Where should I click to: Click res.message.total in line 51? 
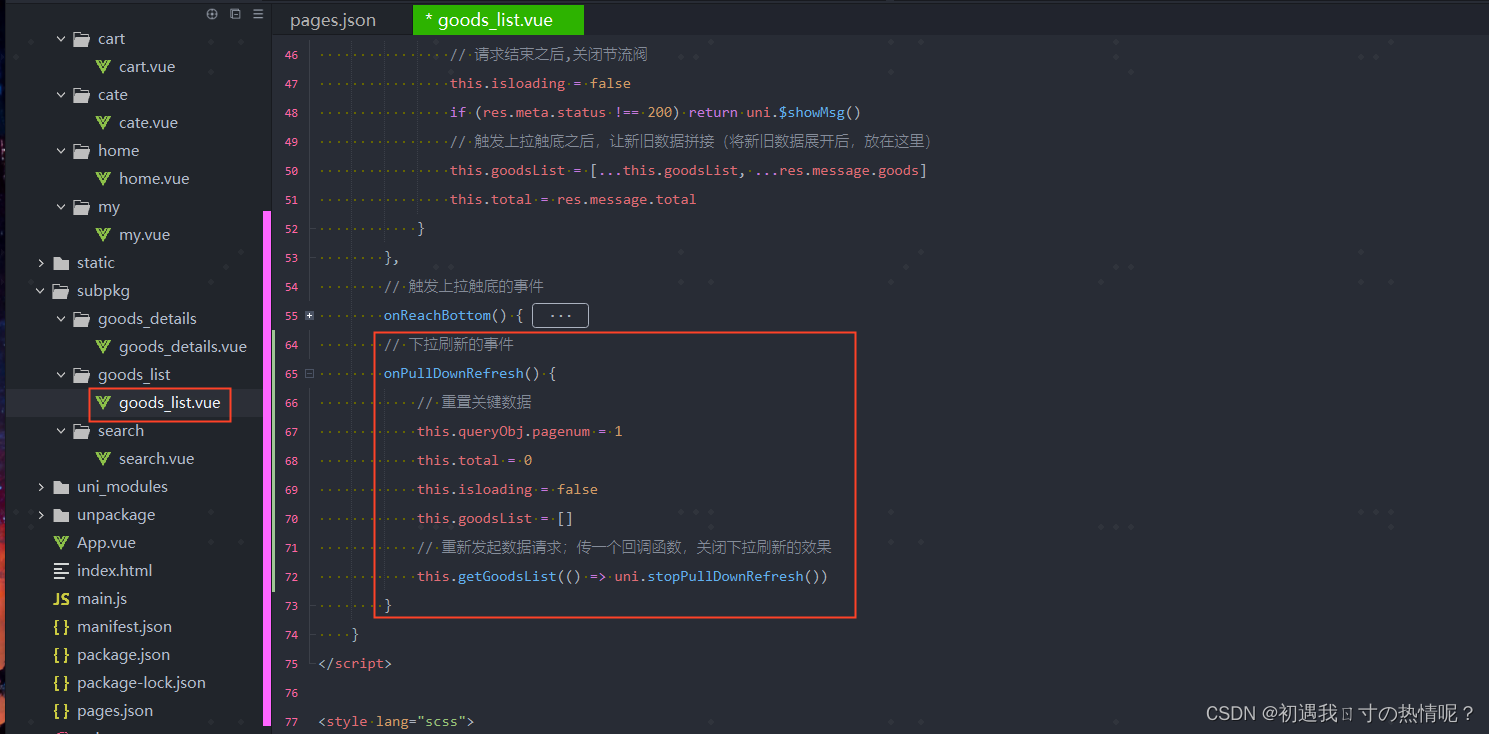627,200
